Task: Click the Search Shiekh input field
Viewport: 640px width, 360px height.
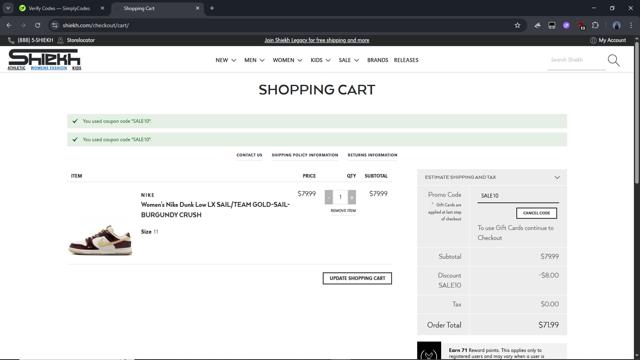Action: [576, 60]
